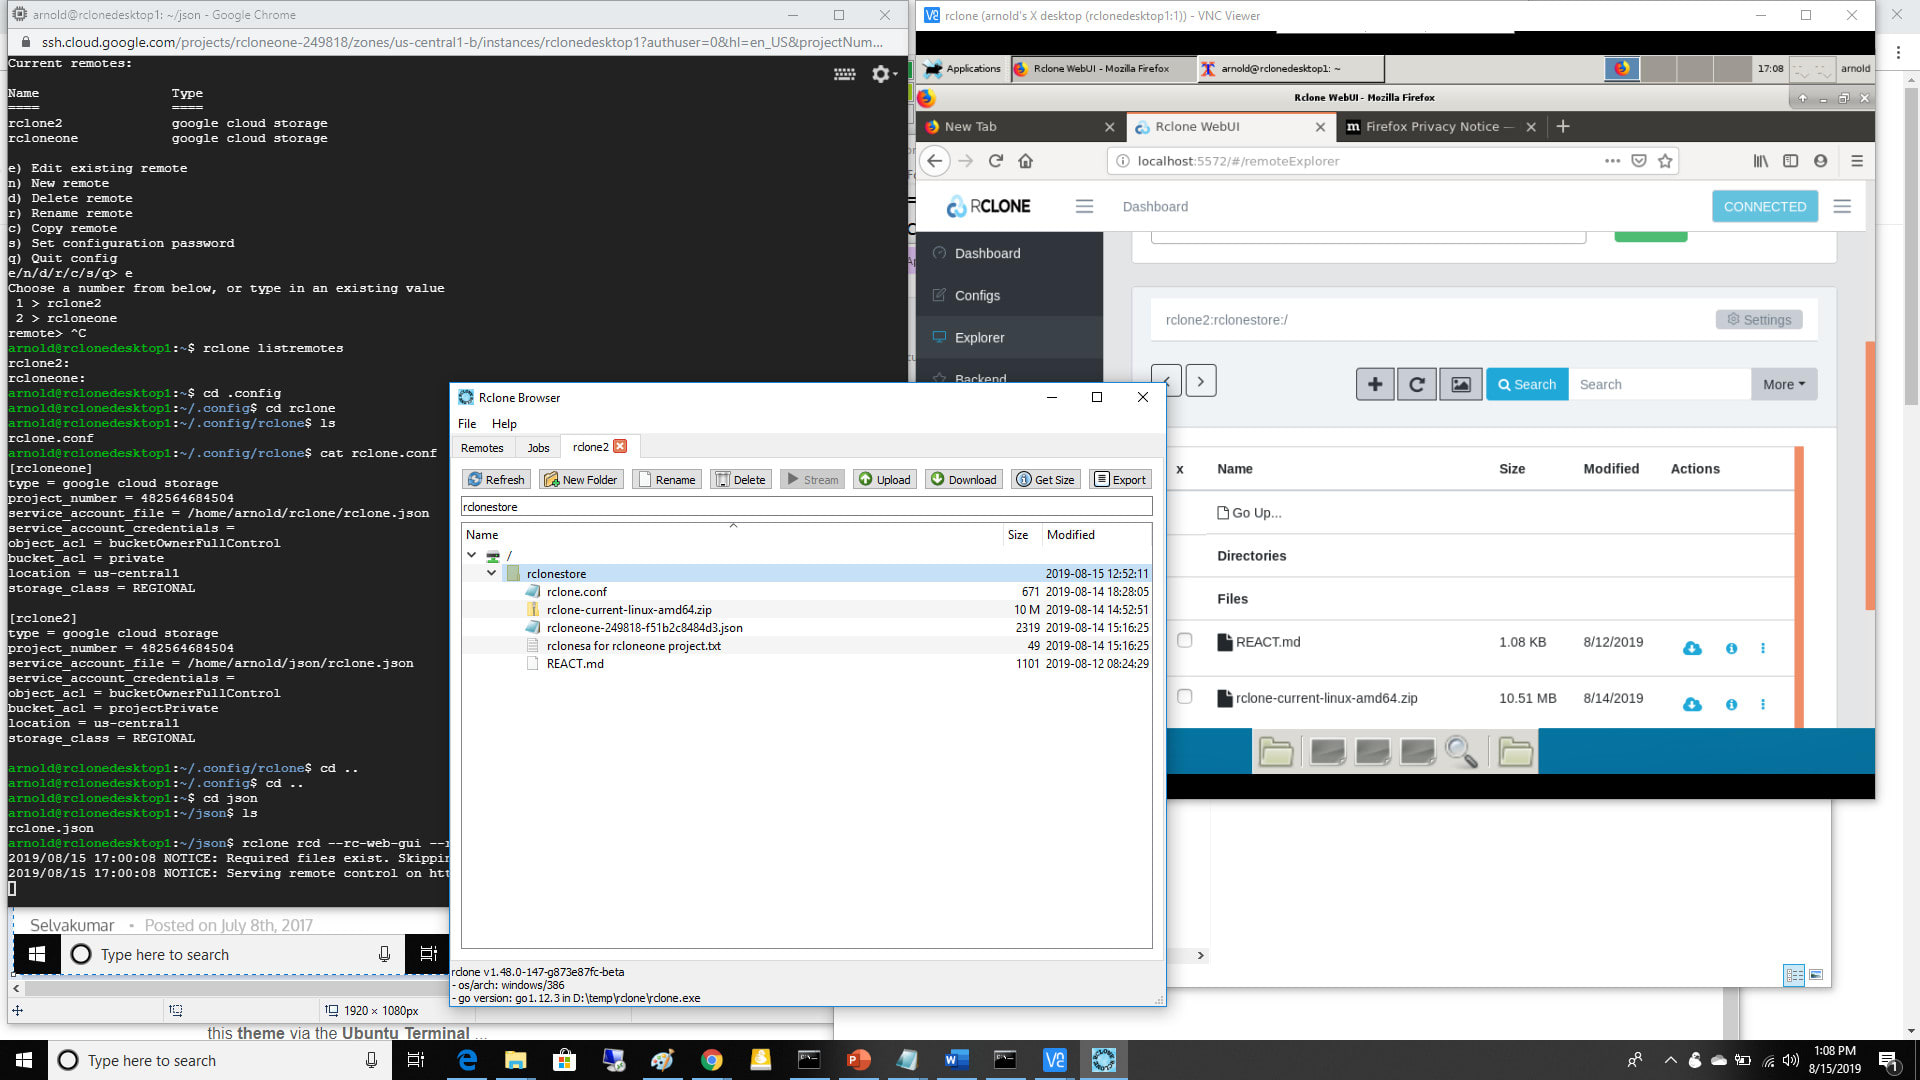1920x1080 pixels.
Task: Click the Firefox Pocket save icon
Action: click(1639, 161)
